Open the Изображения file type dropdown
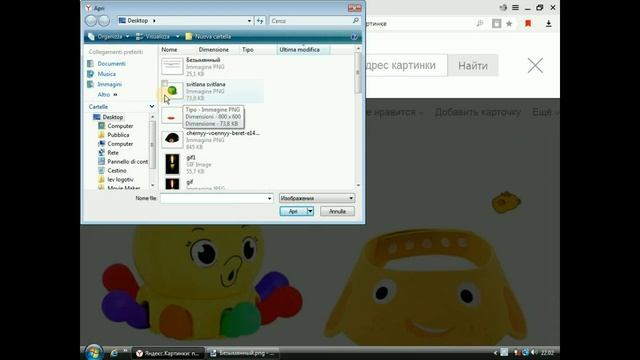The width and height of the screenshot is (640, 360). [317, 198]
